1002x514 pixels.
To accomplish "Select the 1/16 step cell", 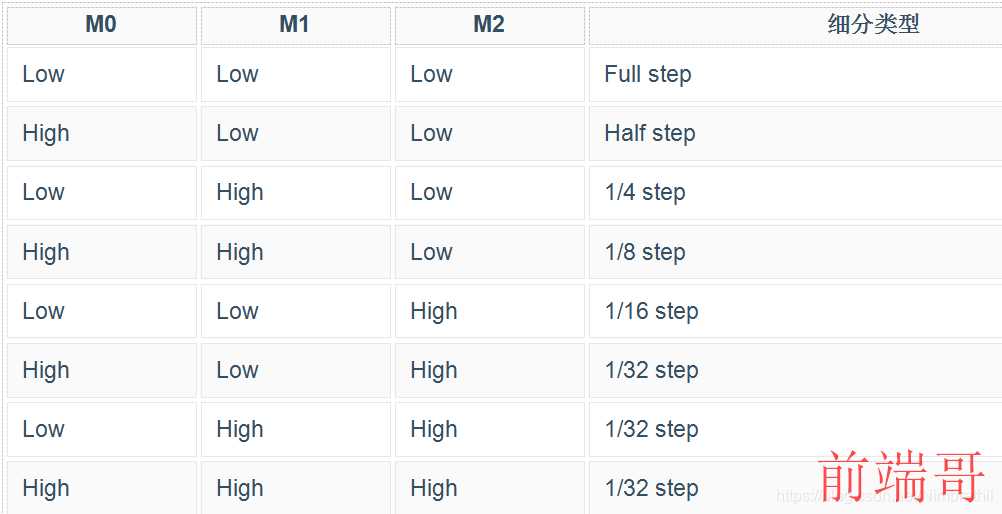I will [x=796, y=311].
